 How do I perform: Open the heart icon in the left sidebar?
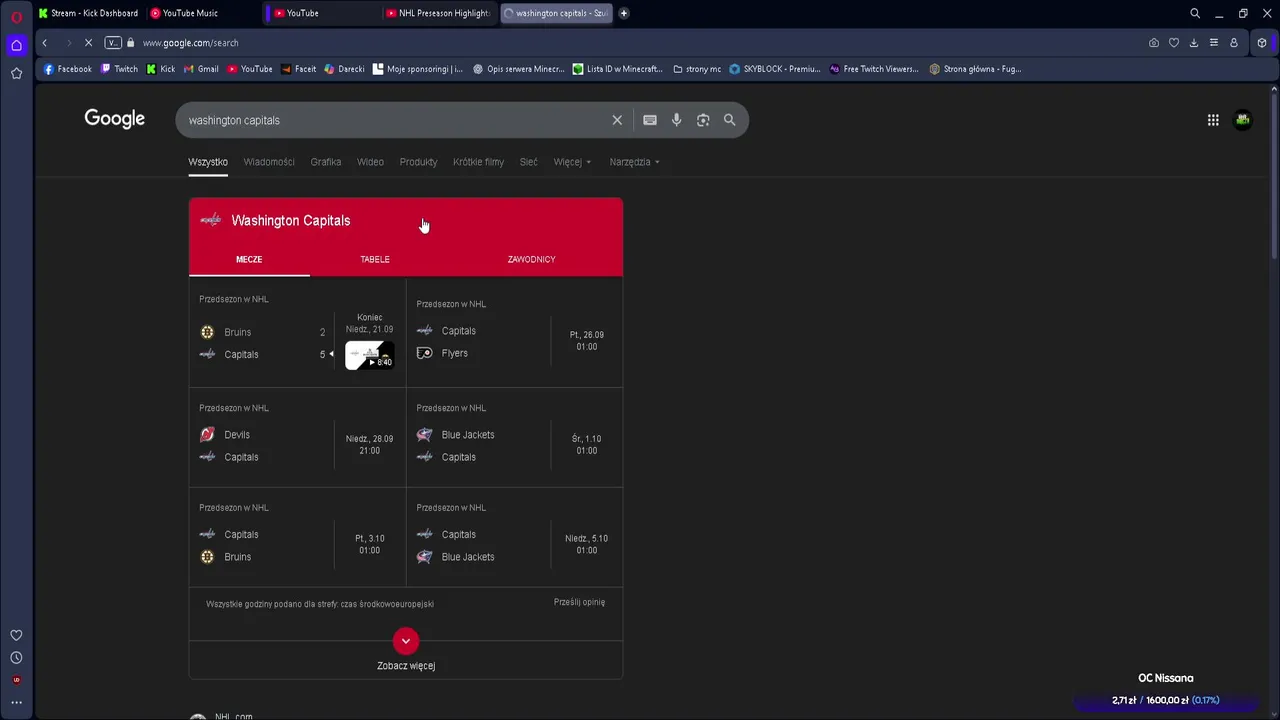tap(16, 635)
